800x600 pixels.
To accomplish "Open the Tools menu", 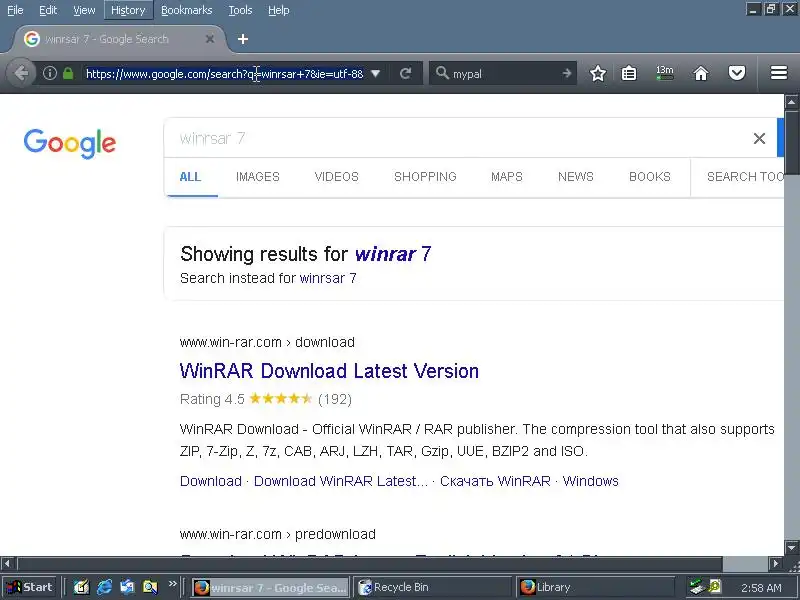I will 240,10.
